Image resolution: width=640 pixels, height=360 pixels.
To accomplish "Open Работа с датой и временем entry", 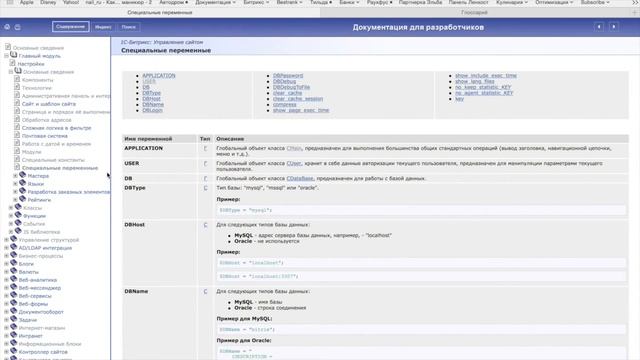I will pos(56,144).
